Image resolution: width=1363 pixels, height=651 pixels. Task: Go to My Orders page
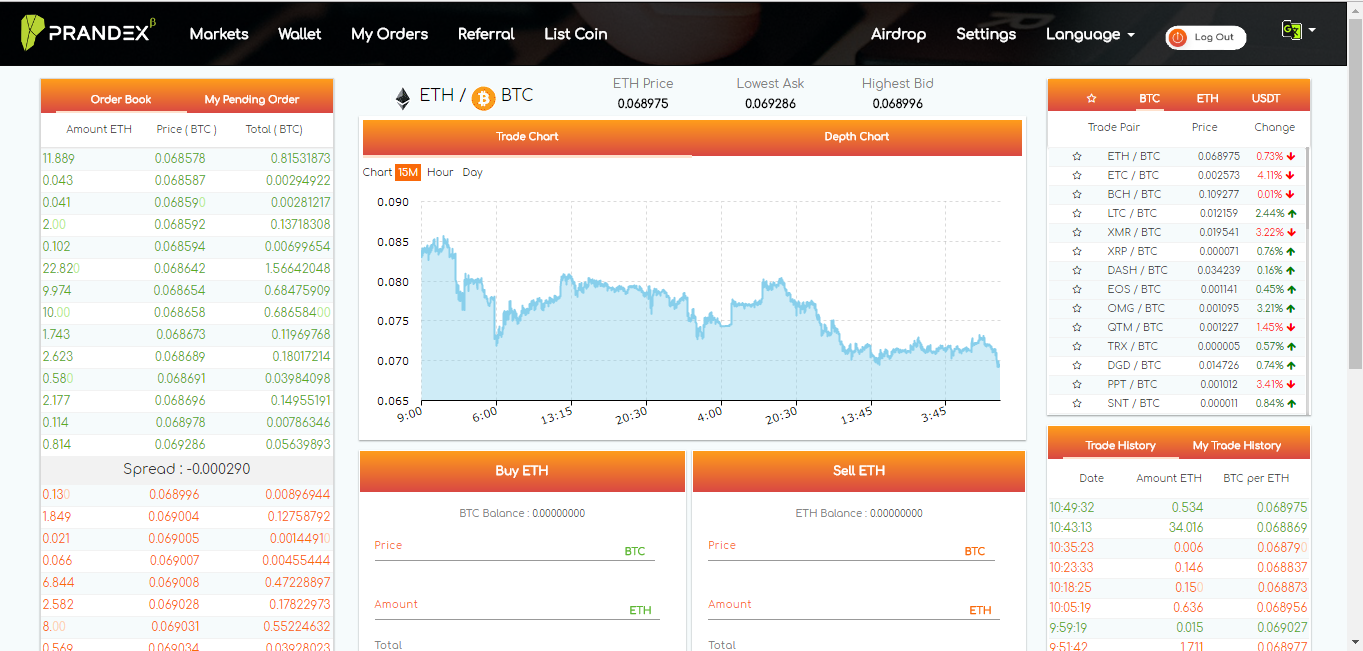point(389,34)
